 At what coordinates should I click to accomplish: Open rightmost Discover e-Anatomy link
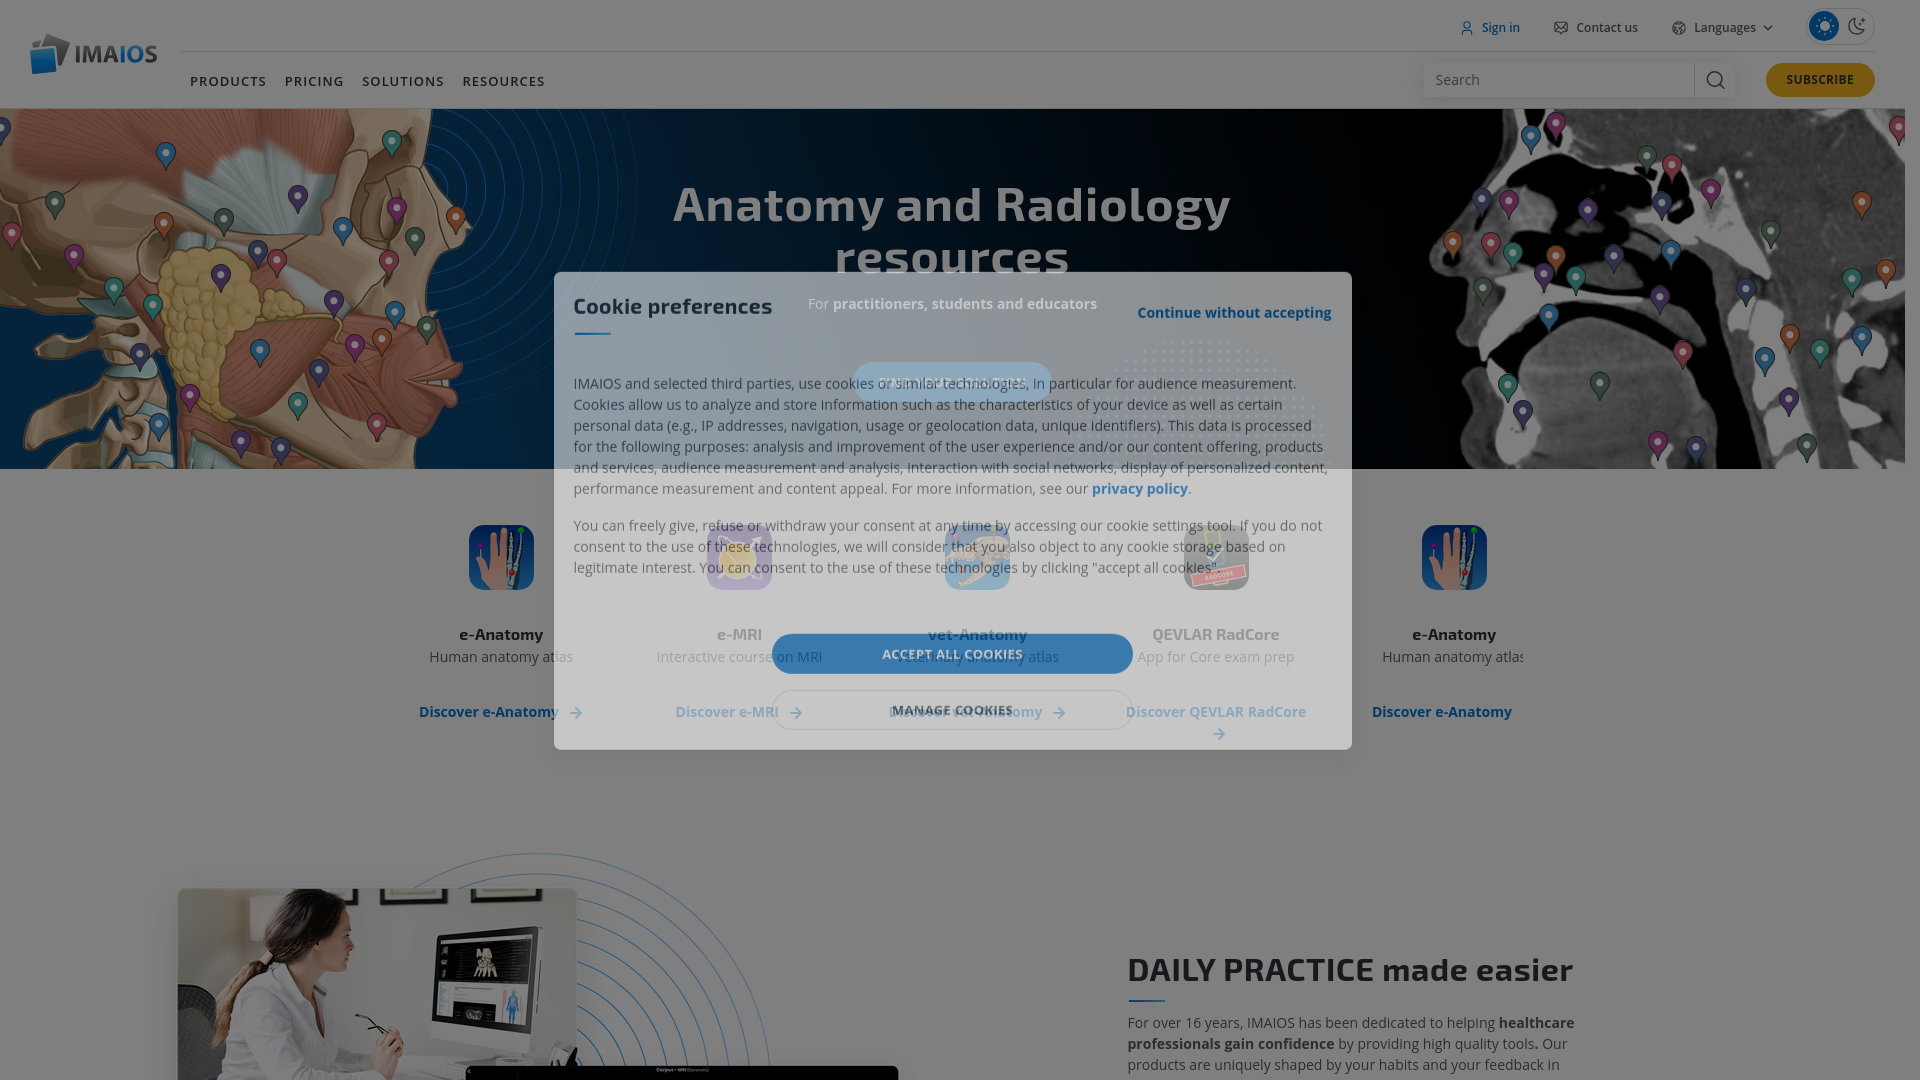click(x=1441, y=712)
